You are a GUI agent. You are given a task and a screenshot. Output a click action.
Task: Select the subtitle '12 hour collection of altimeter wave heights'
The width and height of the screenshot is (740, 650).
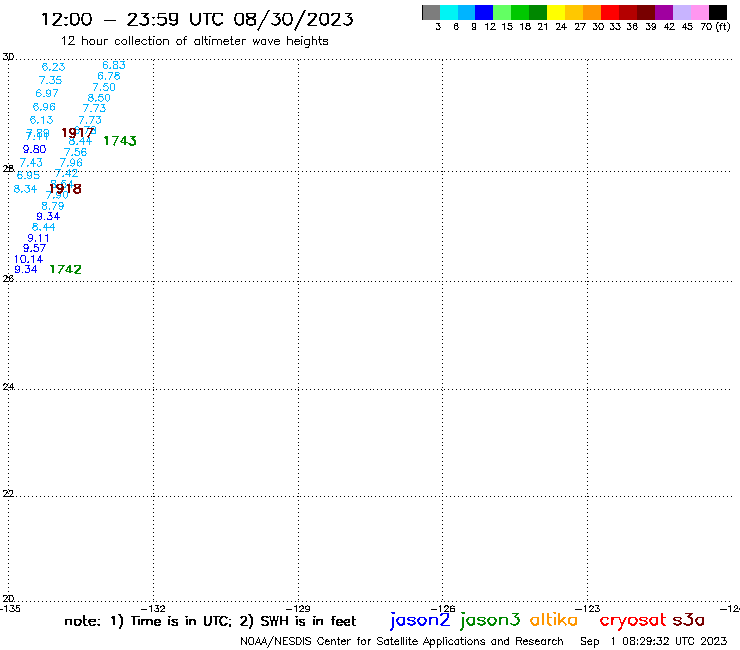pos(194,41)
